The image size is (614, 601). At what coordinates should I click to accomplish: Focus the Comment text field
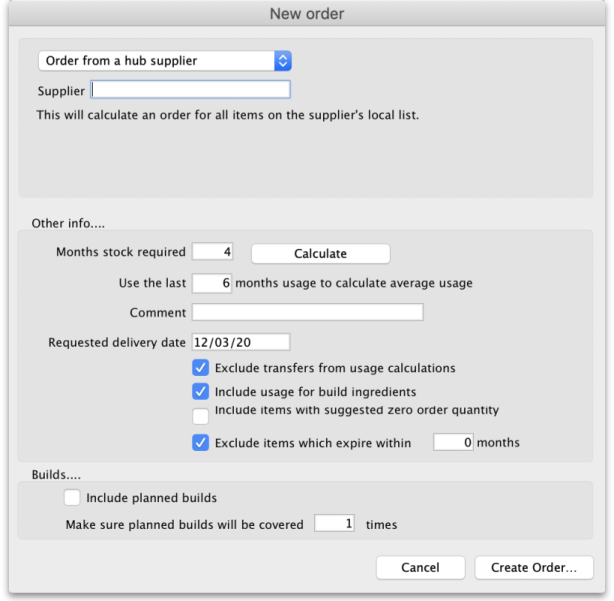coord(307,313)
